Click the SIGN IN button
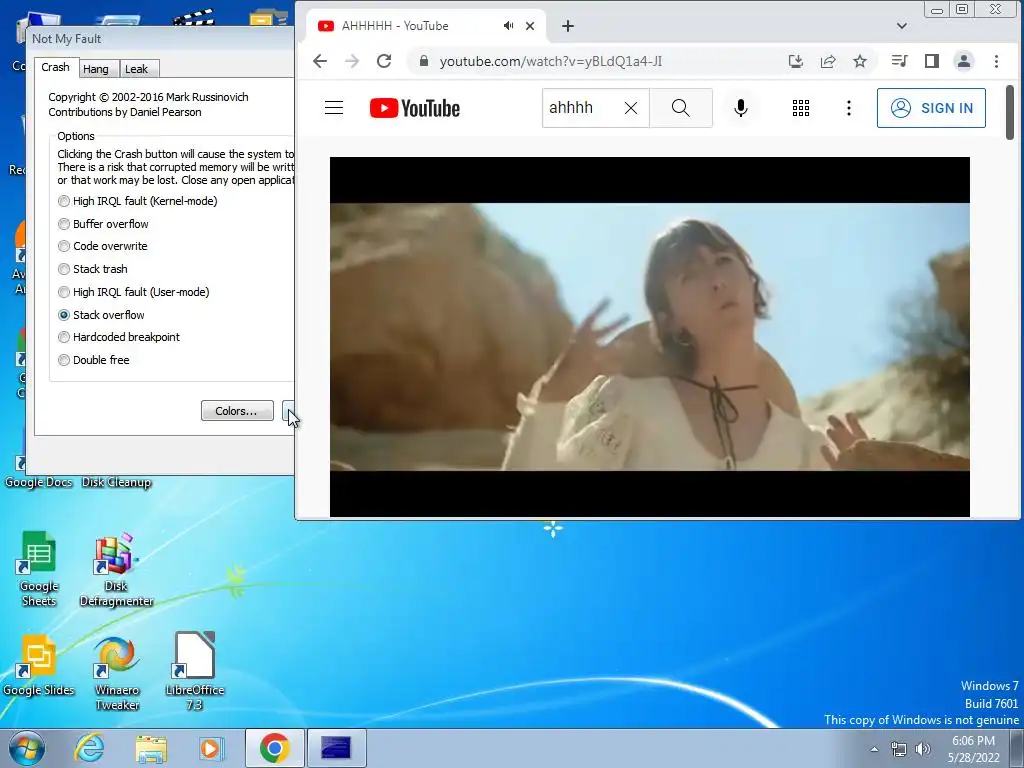This screenshot has width=1024, height=768. pyautogui.click(x=931, y=108)
